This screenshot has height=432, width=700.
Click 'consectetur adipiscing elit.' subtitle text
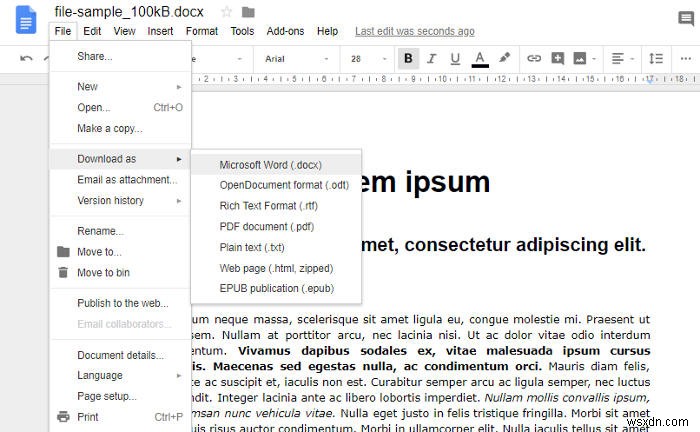(x=525, y=245)
